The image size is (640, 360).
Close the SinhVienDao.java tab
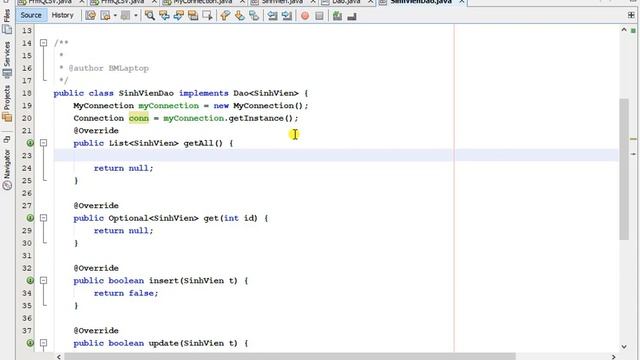pos(462,2)
